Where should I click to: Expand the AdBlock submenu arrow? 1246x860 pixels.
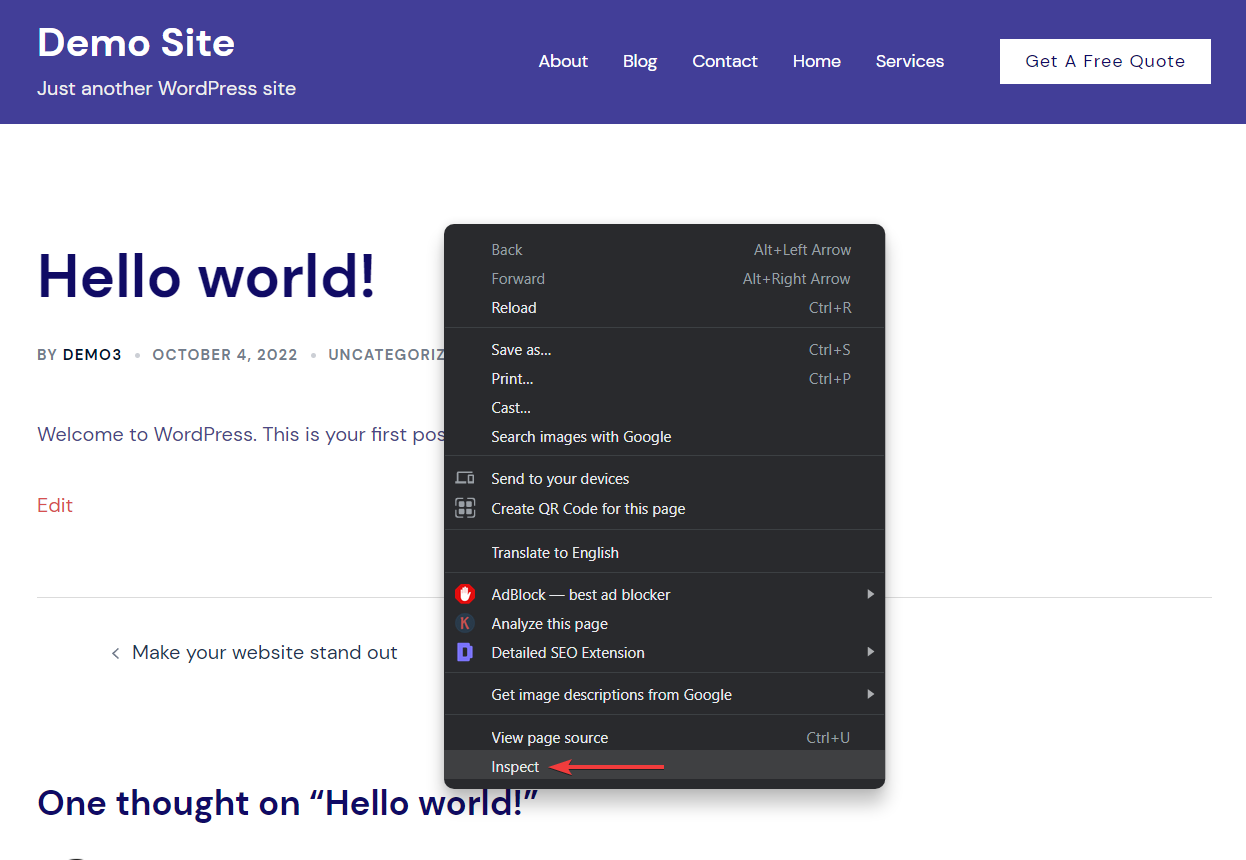click(871, 593)
